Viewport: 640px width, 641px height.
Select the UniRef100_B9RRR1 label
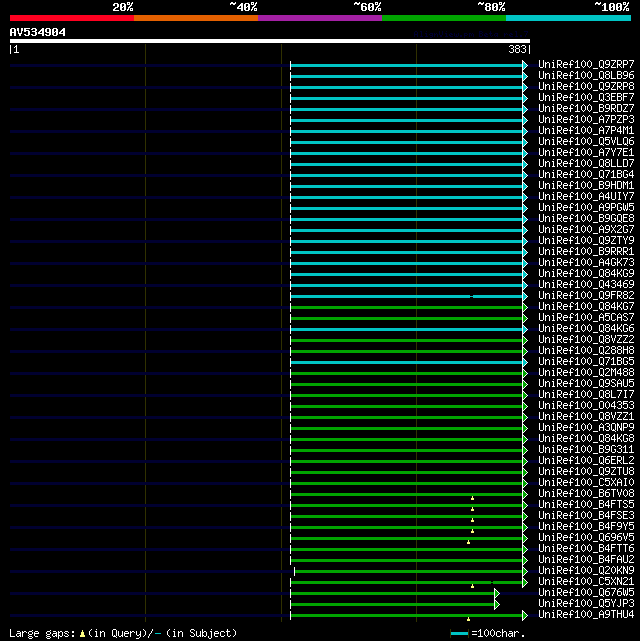(586, 251)
